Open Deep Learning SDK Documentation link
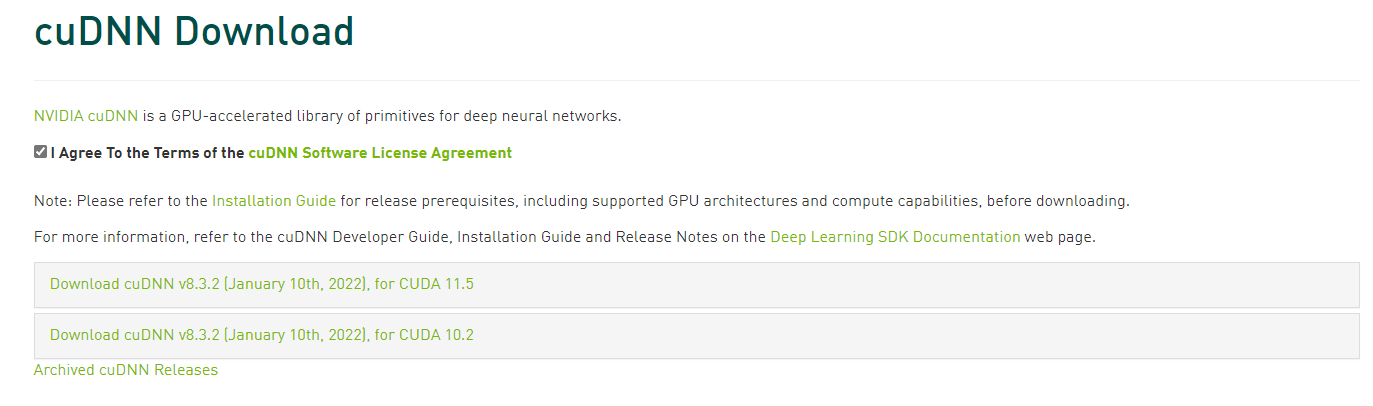This screenshot has width=1373, height=406. [894, 238]
